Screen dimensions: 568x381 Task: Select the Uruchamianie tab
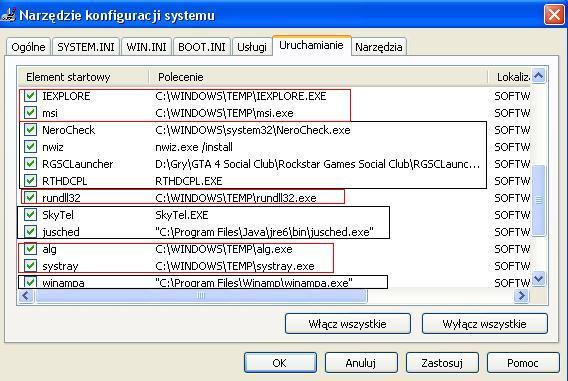[312, 45]
